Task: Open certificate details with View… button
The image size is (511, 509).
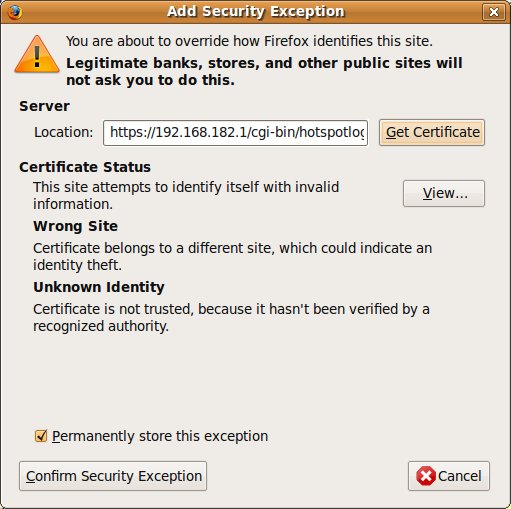Action: tap(444, 193)
